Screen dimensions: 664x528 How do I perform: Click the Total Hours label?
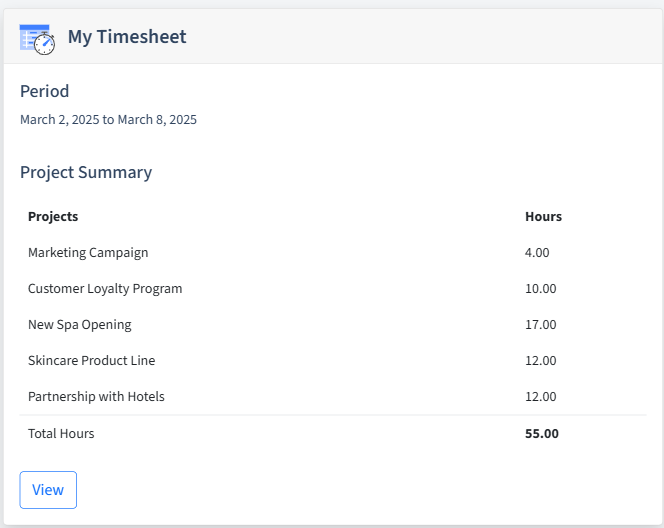coord(61,434)
